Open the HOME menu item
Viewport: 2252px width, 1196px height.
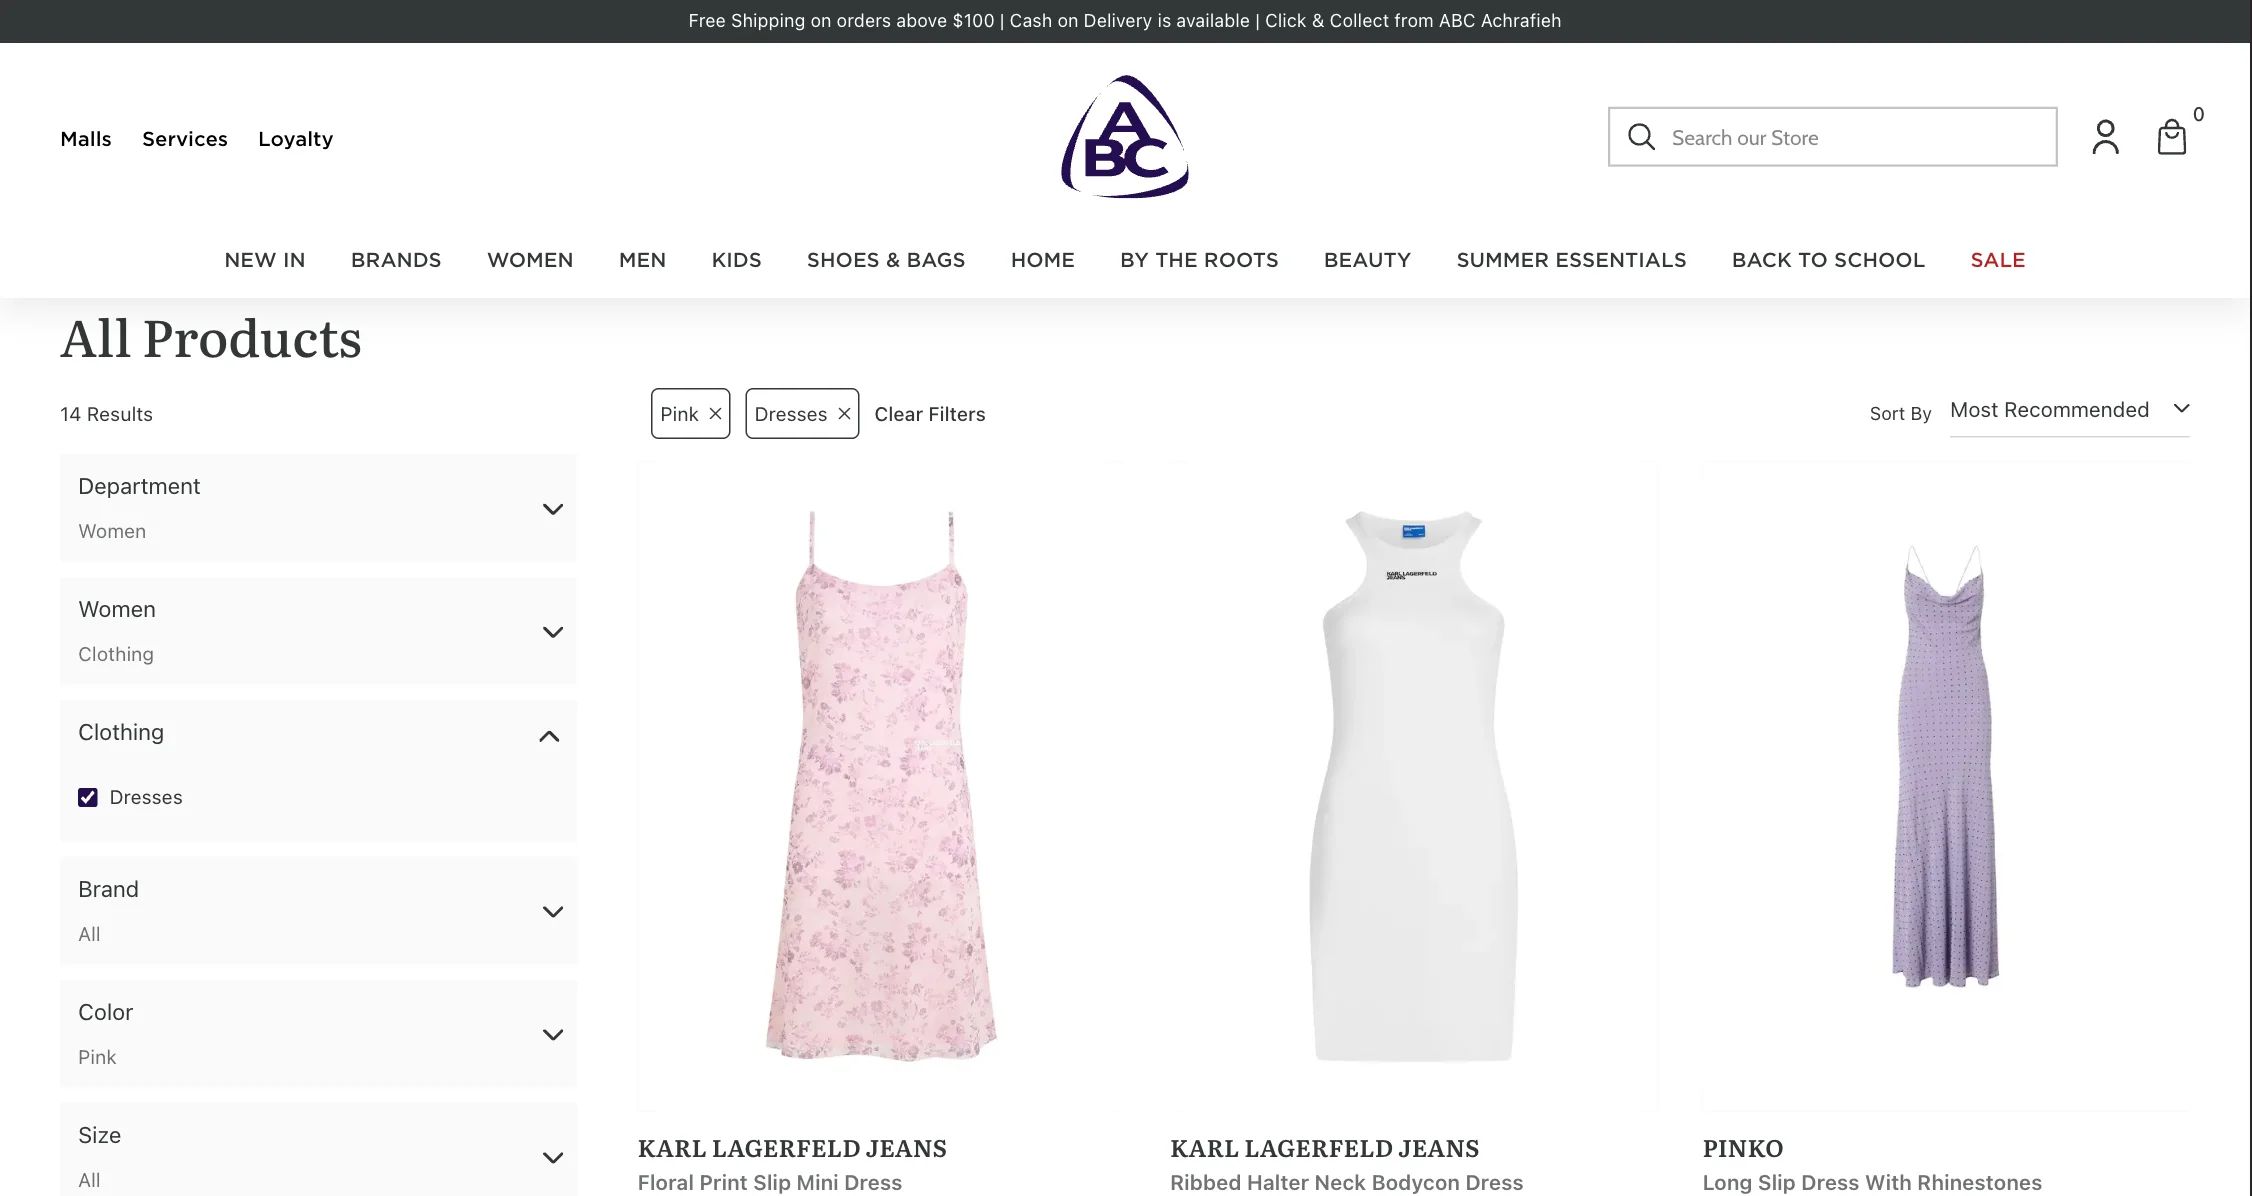pos(1042,260)
